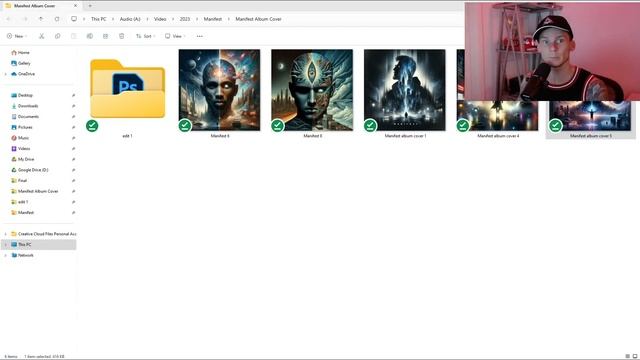The image size is (640, 360).
Task: Expand OneDrive in navigation pane
Action: pyautogui.click(x=6, y=74)
